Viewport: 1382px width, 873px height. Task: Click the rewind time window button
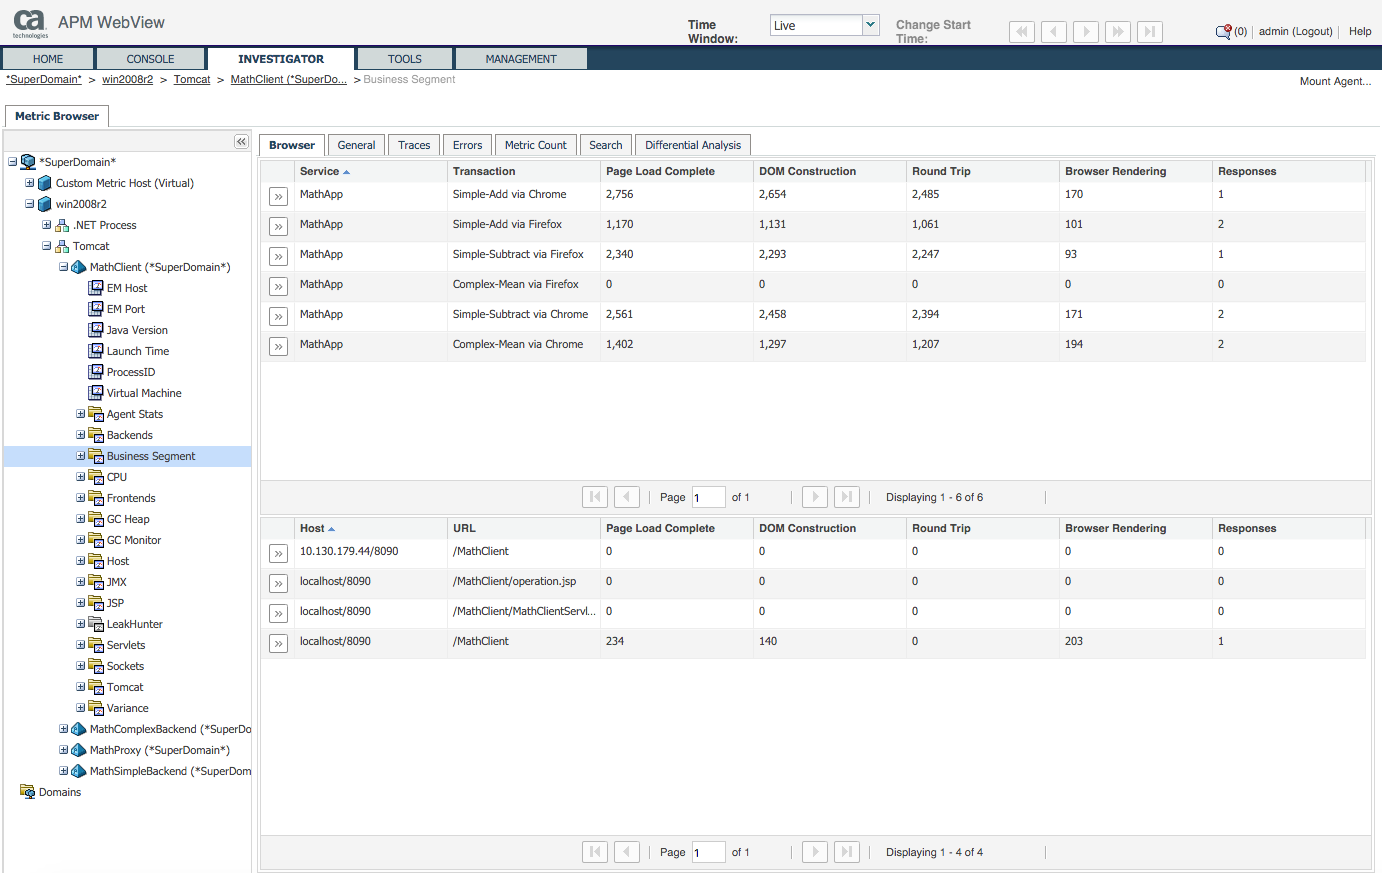(x=1022, y=32)
